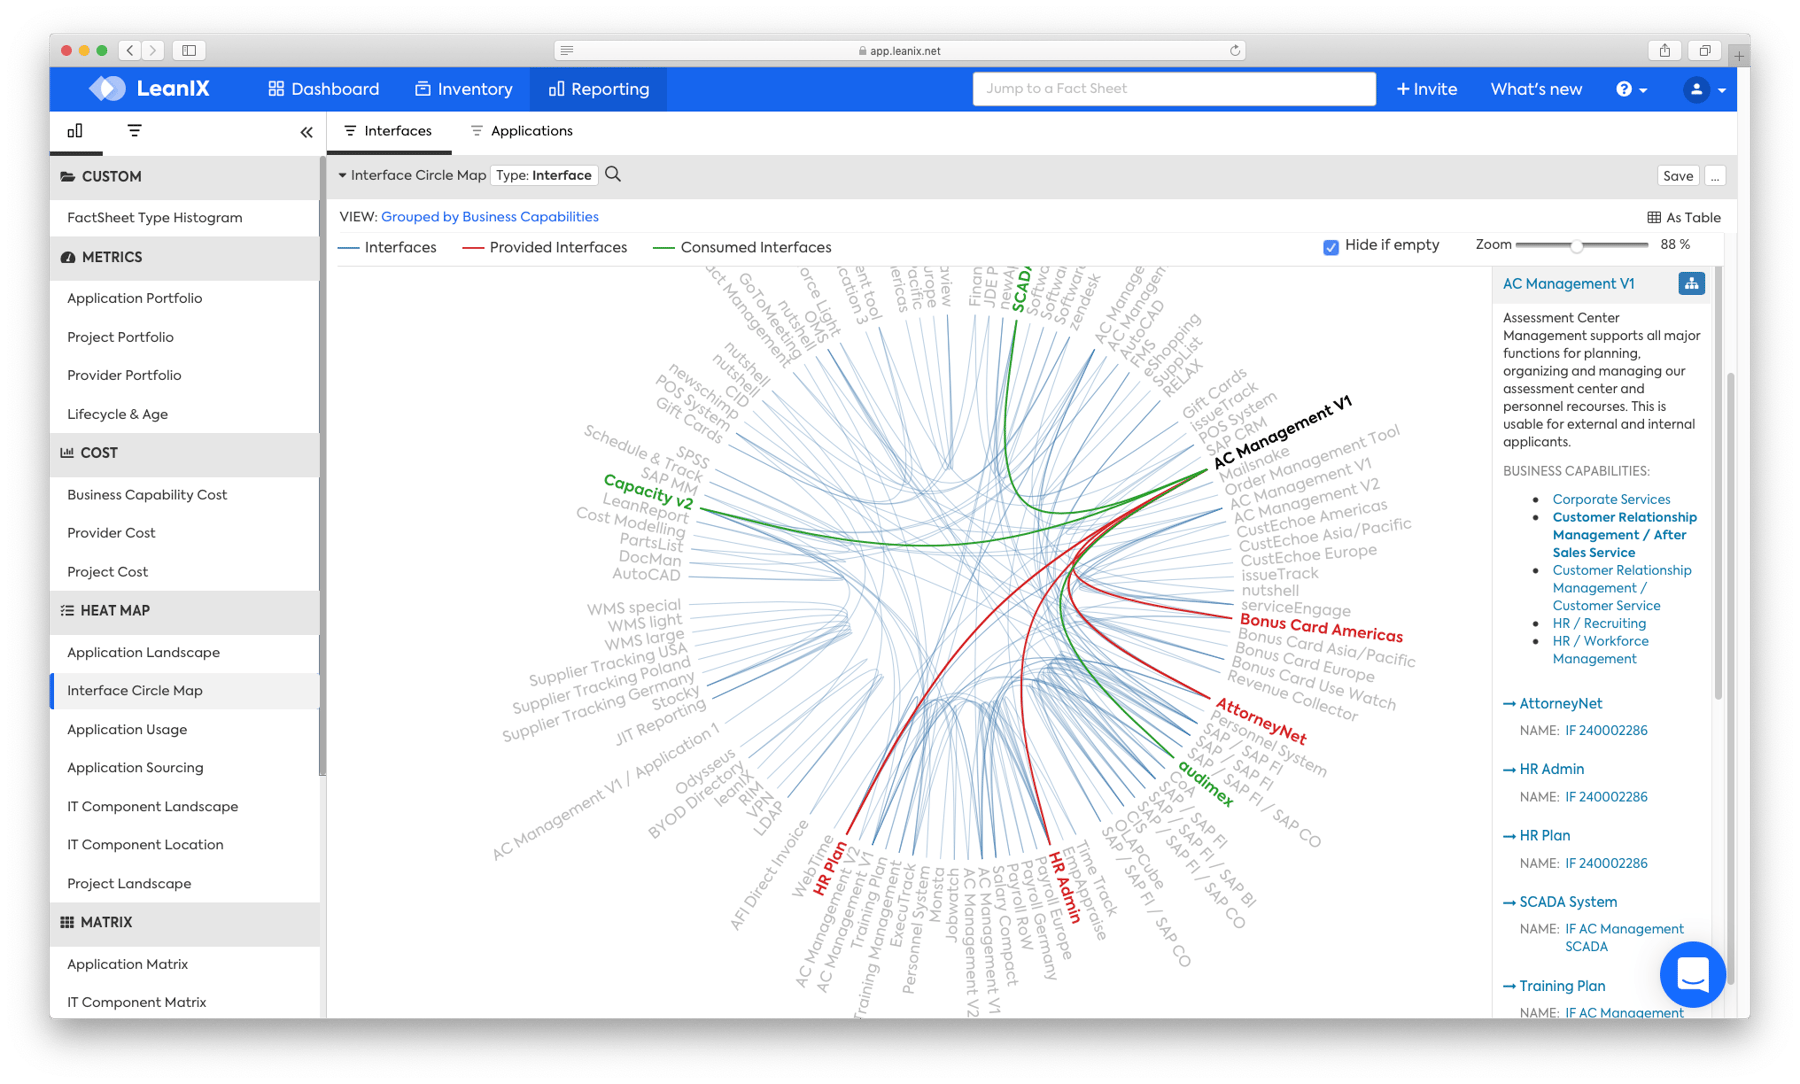Click the Save button
This screenshot has width=1800, height=1084.
tap(1678, 175)
